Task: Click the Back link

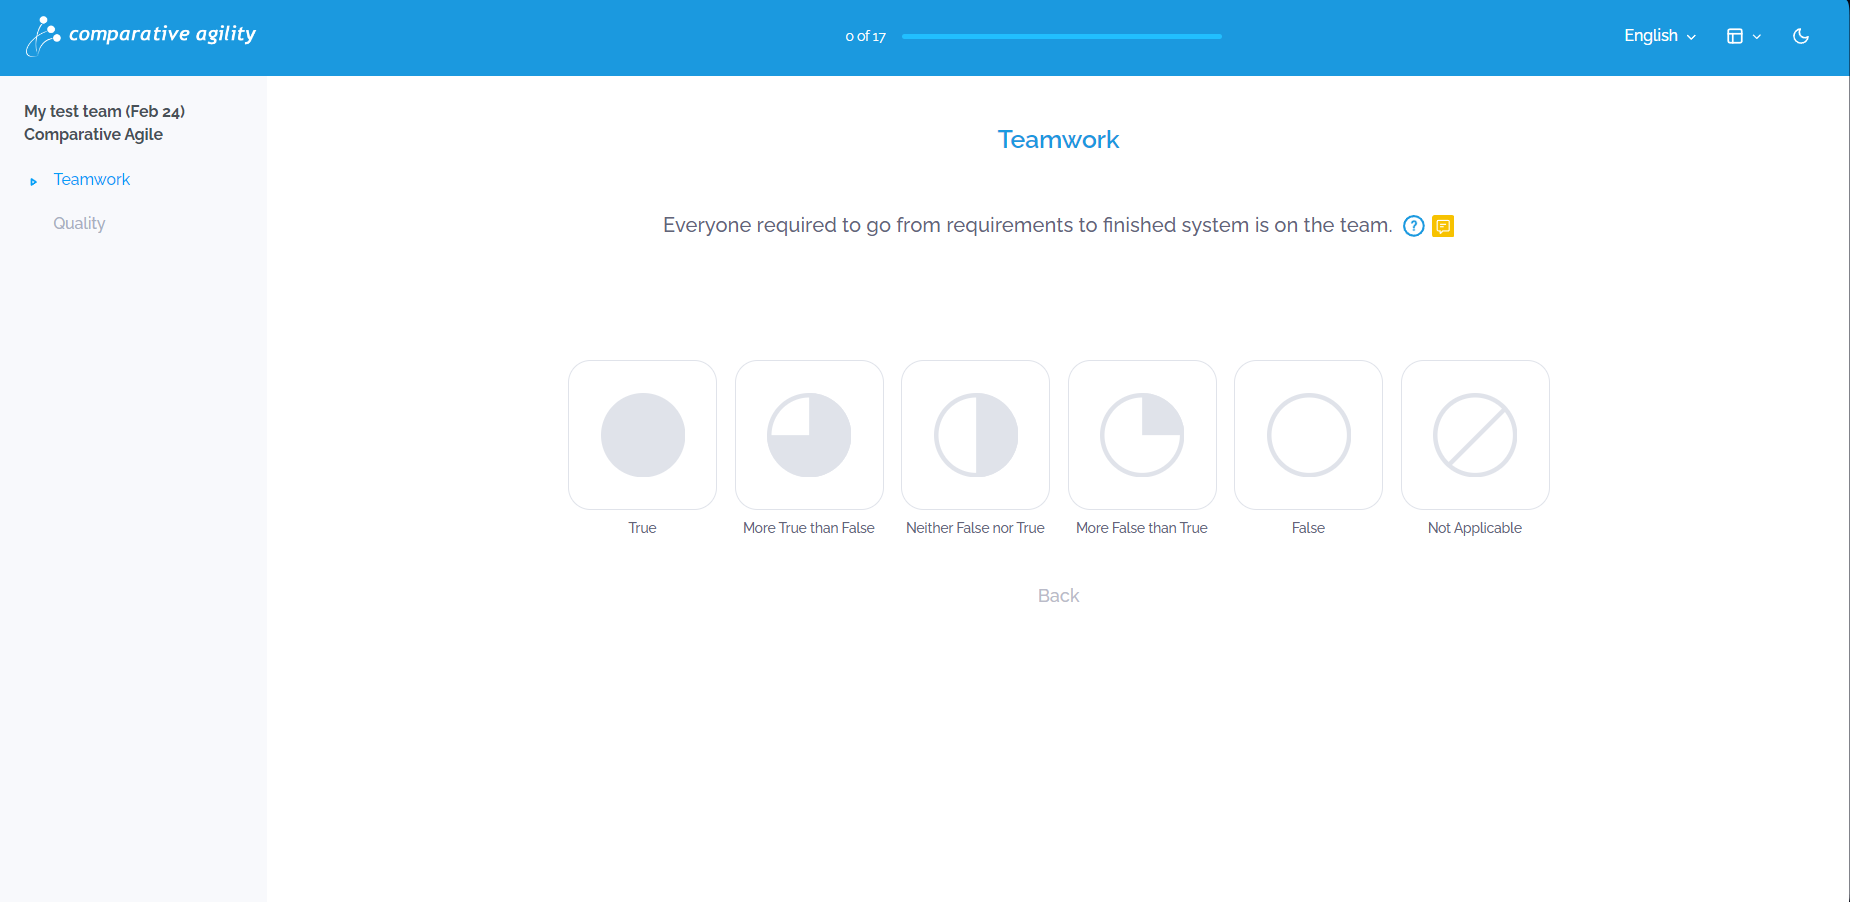Action: [1058, 596]
